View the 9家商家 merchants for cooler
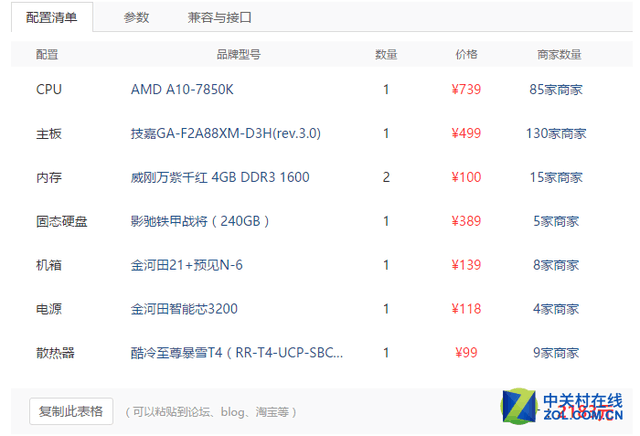Screen dimensions: 640x436 click(556, 352)
